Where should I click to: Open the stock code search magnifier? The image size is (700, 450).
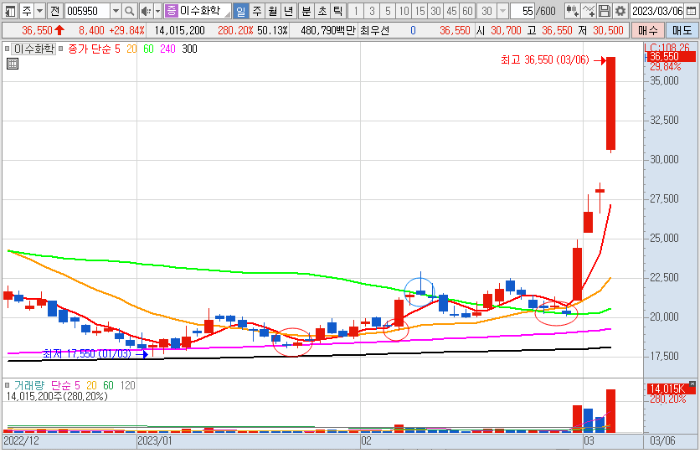click(x=129, y=10)
